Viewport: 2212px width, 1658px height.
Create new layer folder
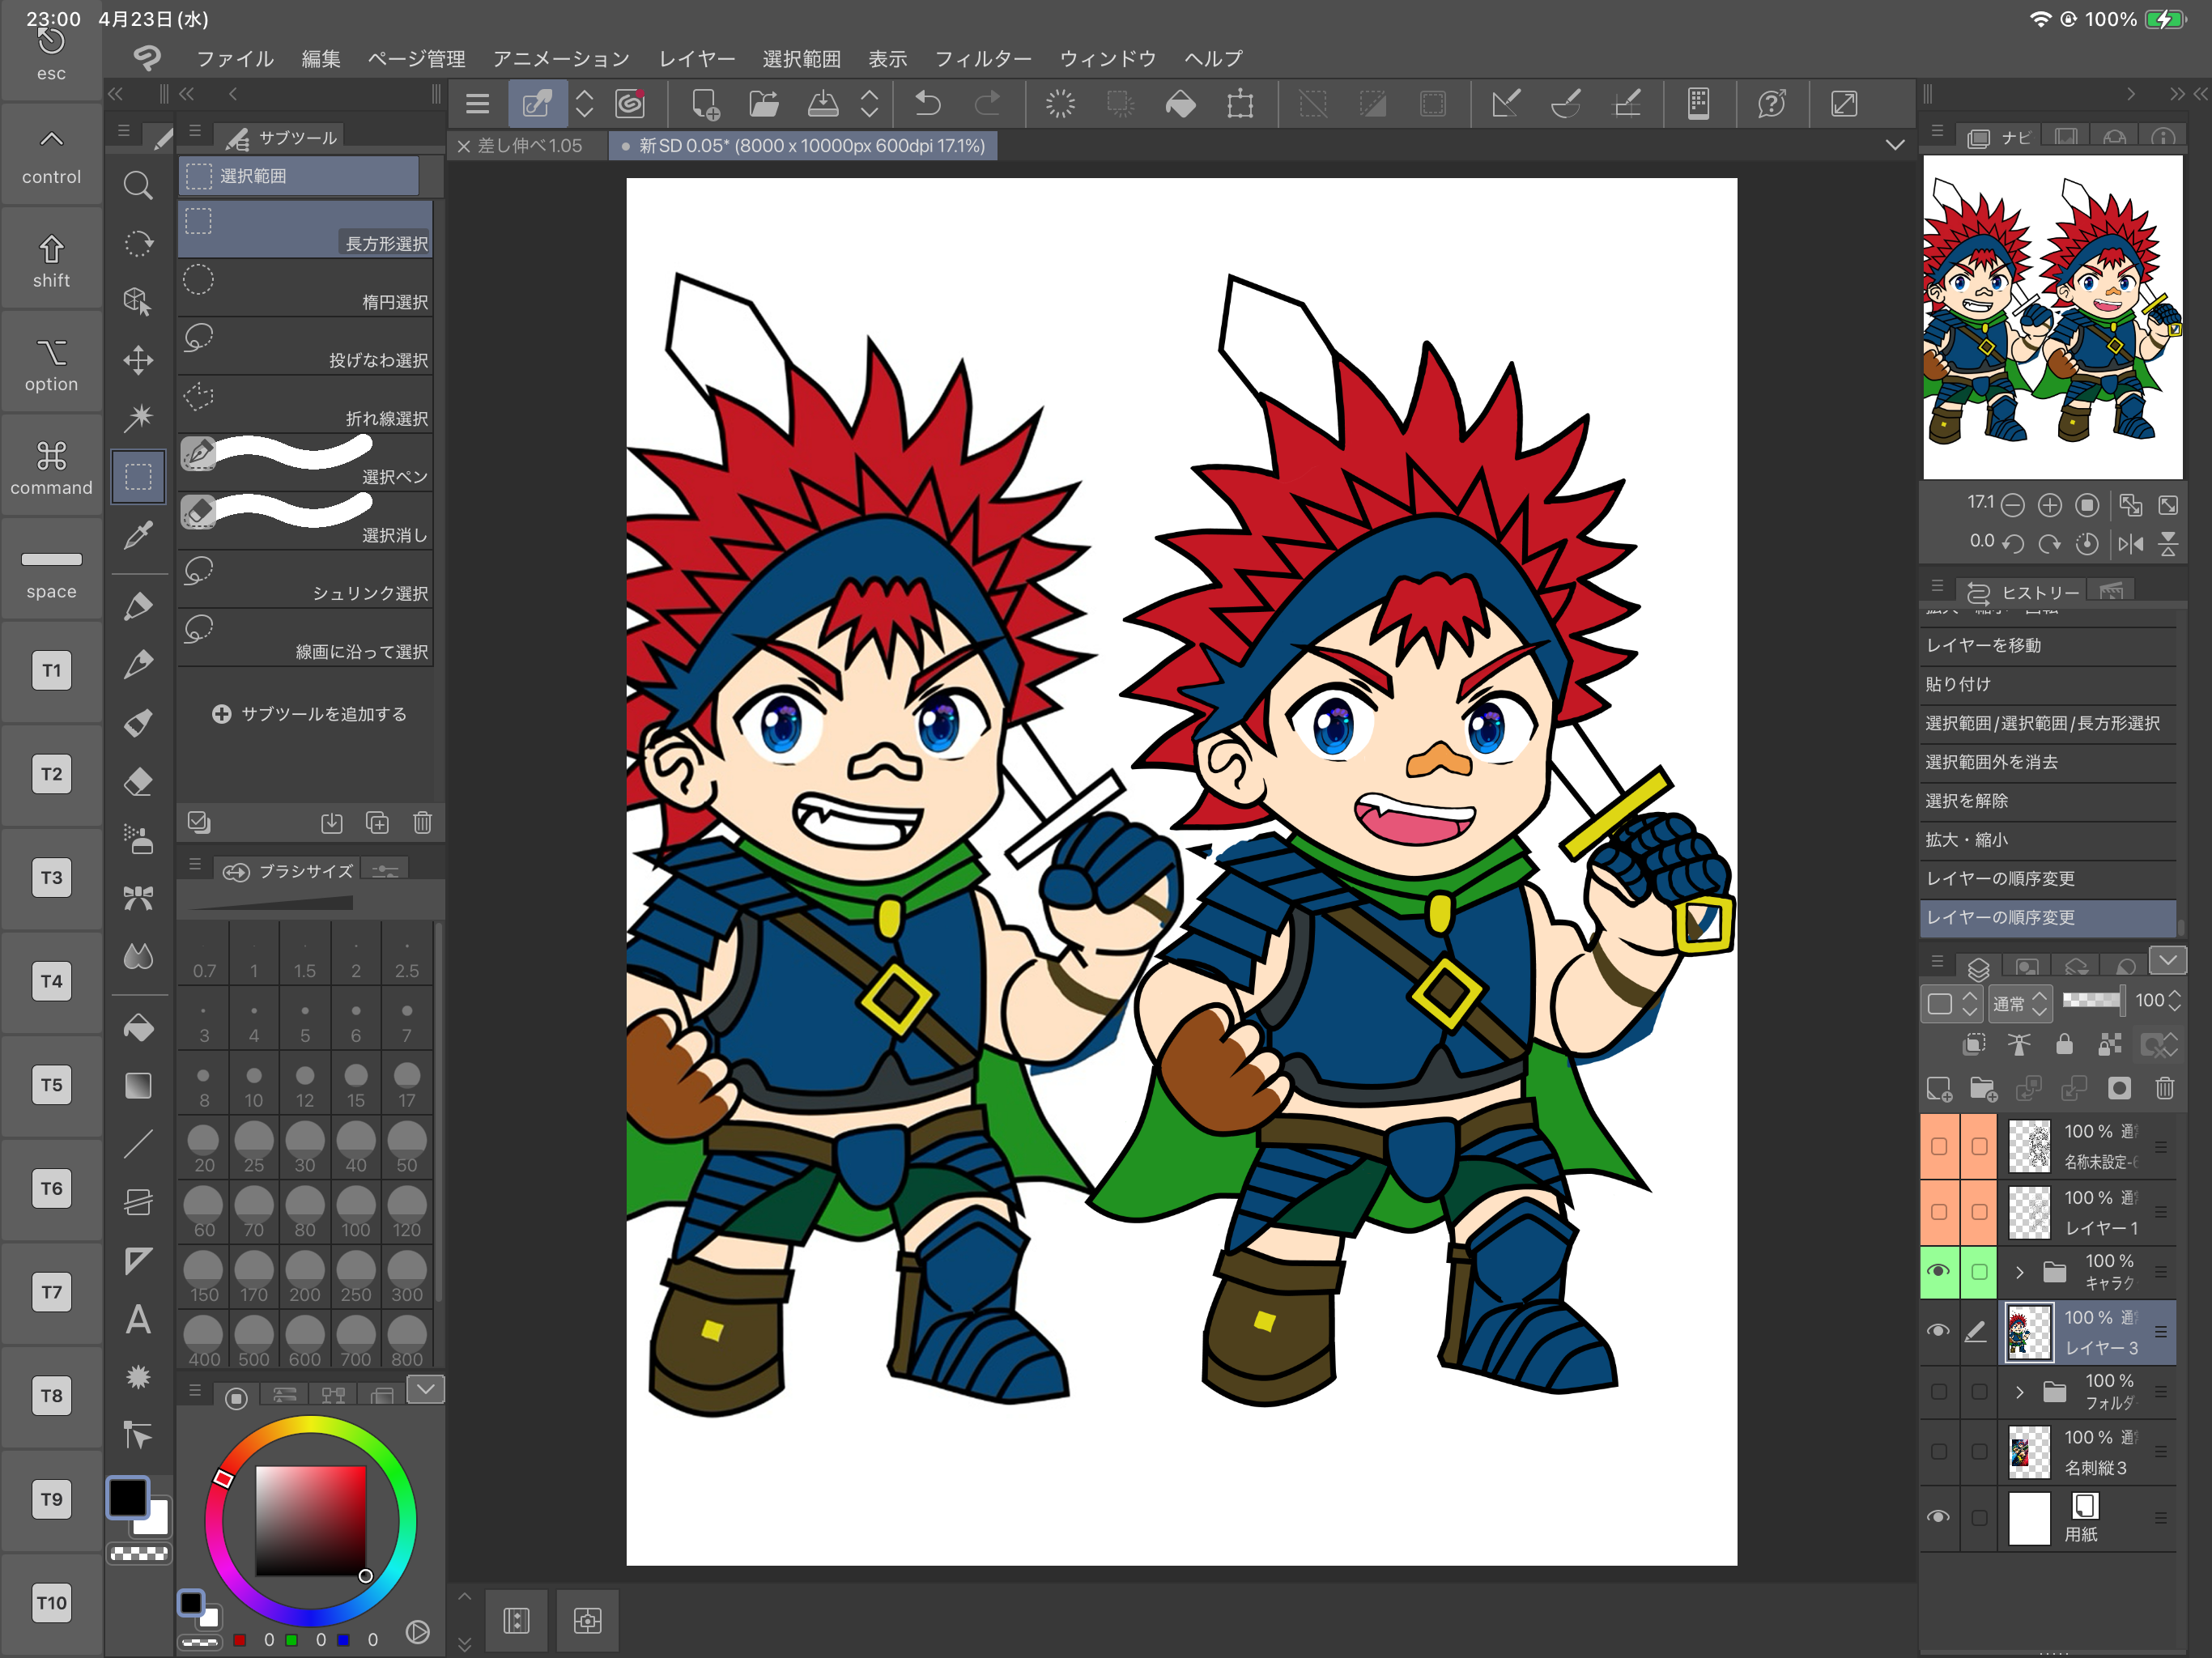[1983, 1088]
